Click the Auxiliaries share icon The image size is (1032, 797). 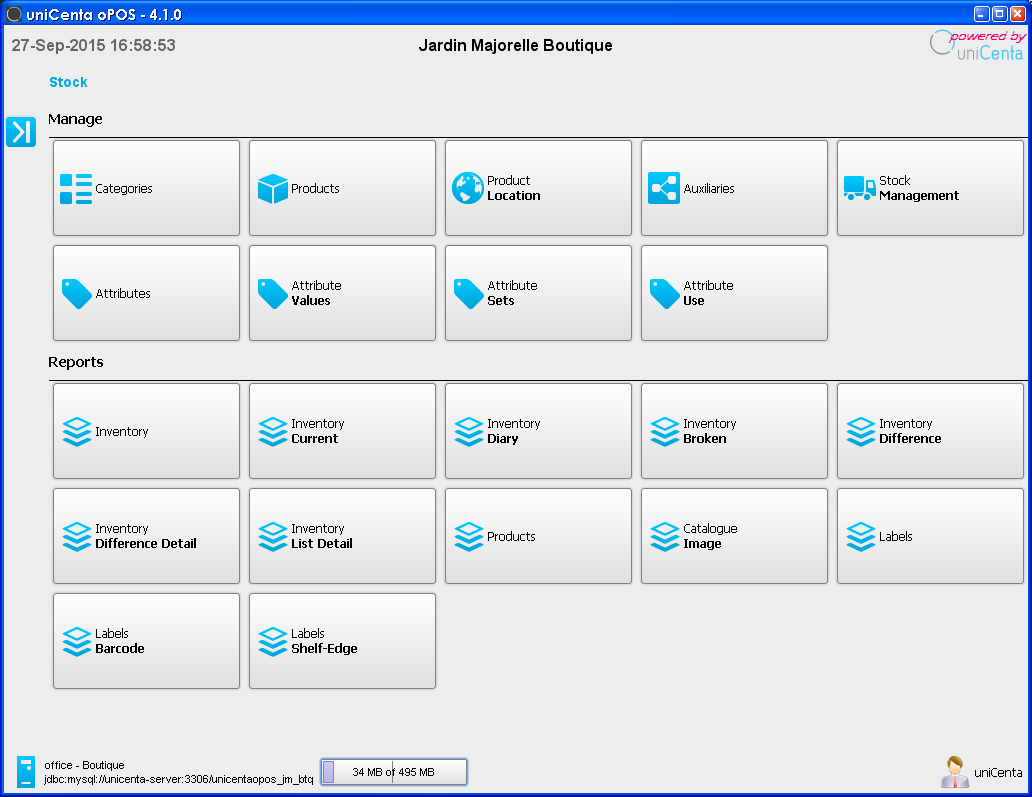click(x=663, y=188)
